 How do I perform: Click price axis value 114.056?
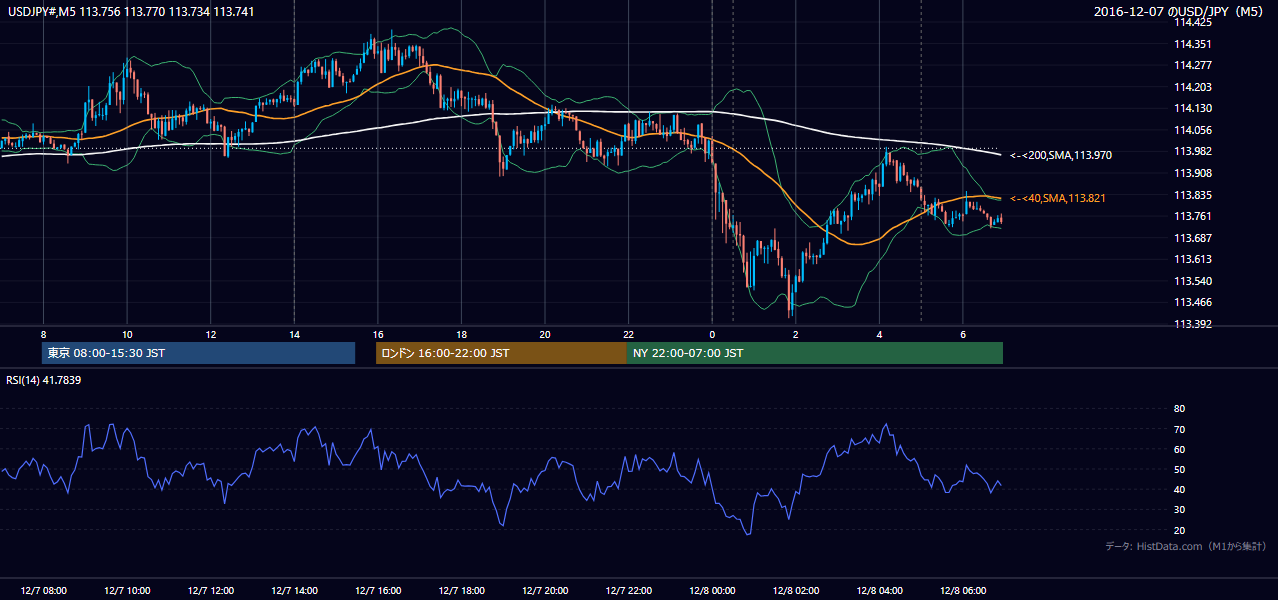1193,130
